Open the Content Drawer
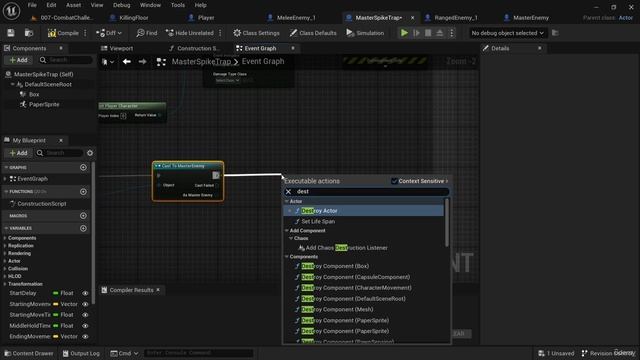The height and width of the screenshot is (360, 640). click(x=29, y=353)
